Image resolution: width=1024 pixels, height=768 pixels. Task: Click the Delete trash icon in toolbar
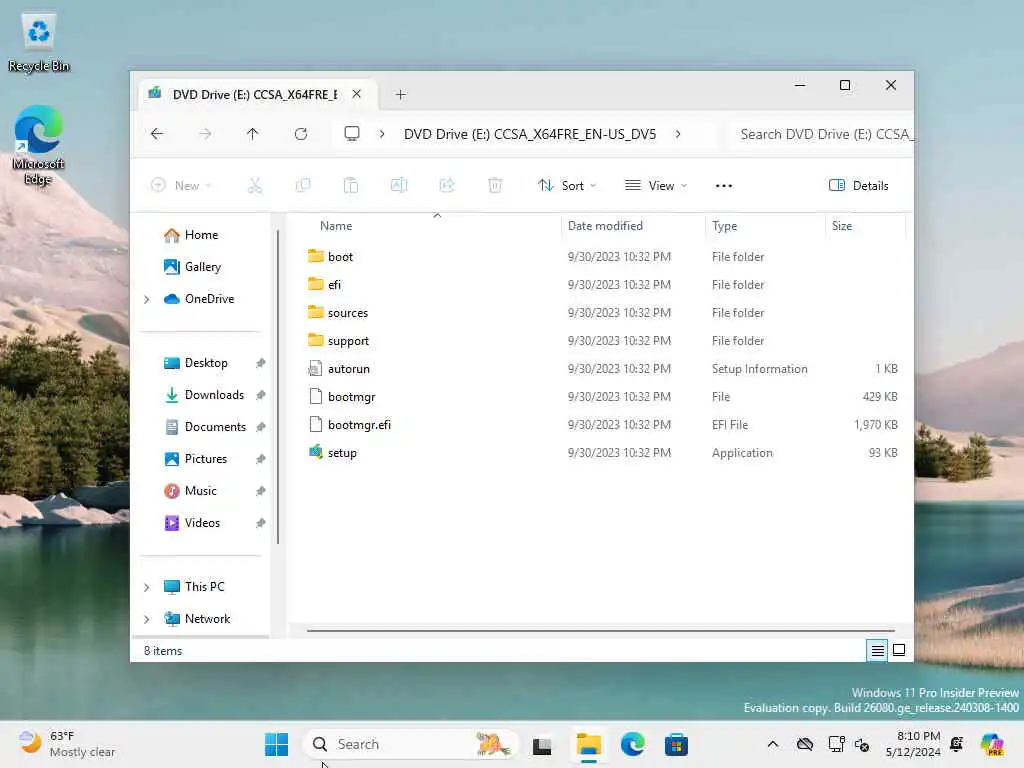495,186
